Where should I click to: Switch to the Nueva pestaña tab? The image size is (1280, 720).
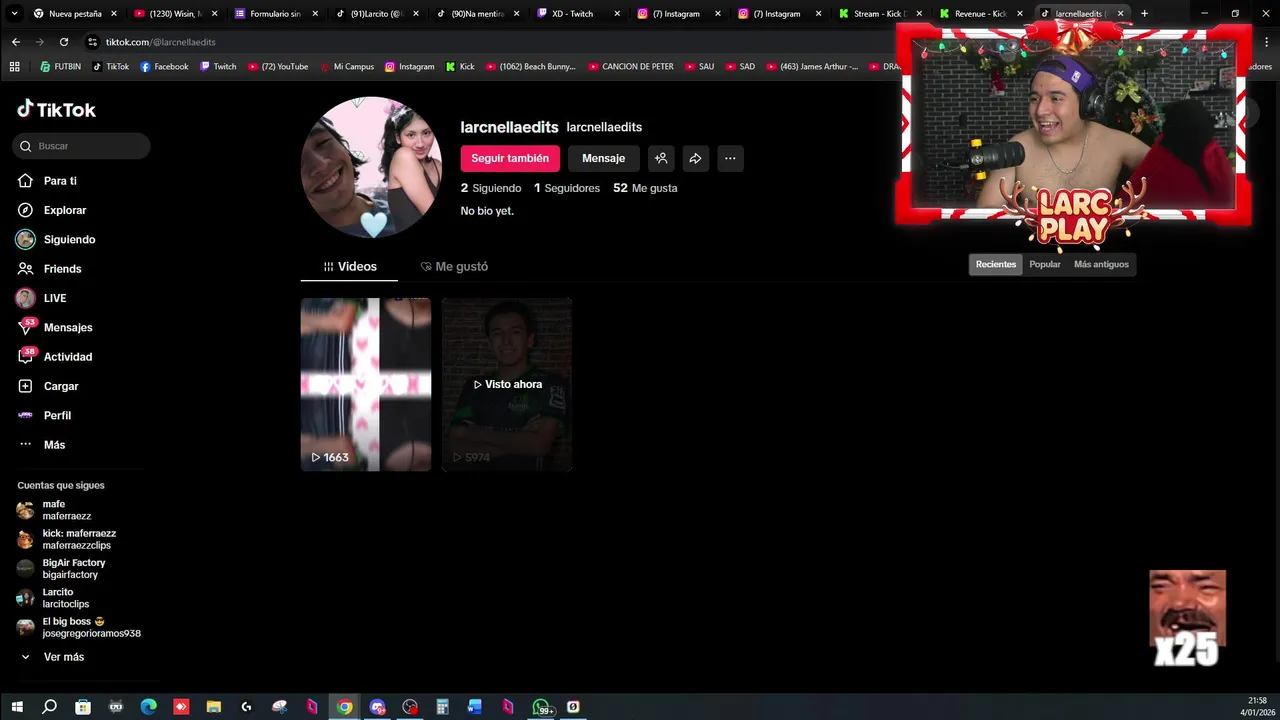pos(75,14)
